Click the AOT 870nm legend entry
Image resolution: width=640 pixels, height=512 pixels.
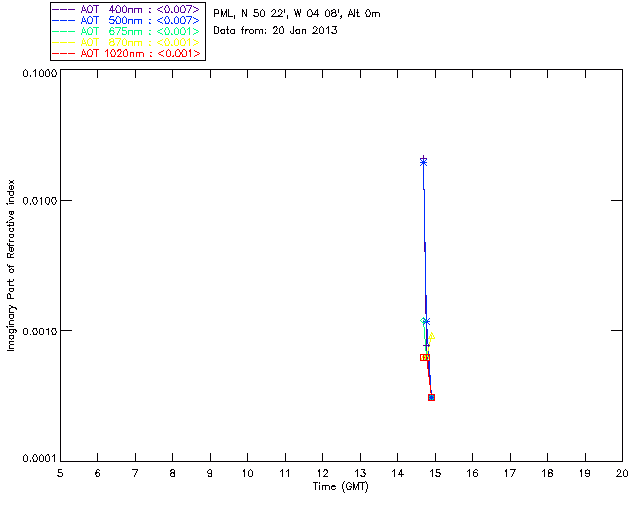pos(128,42)
